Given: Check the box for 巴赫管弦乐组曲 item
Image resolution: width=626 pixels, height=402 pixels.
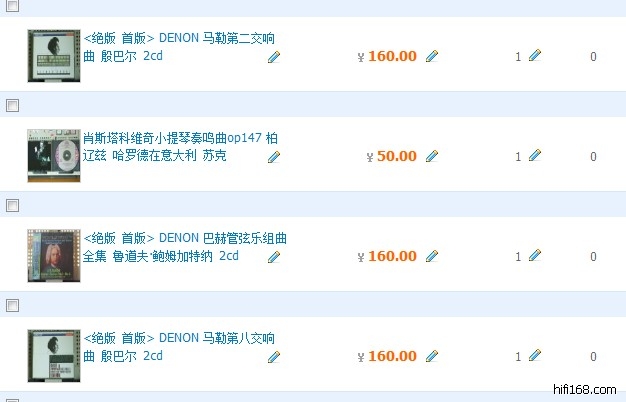Looking at the screenshot, I should coord(13,205).
